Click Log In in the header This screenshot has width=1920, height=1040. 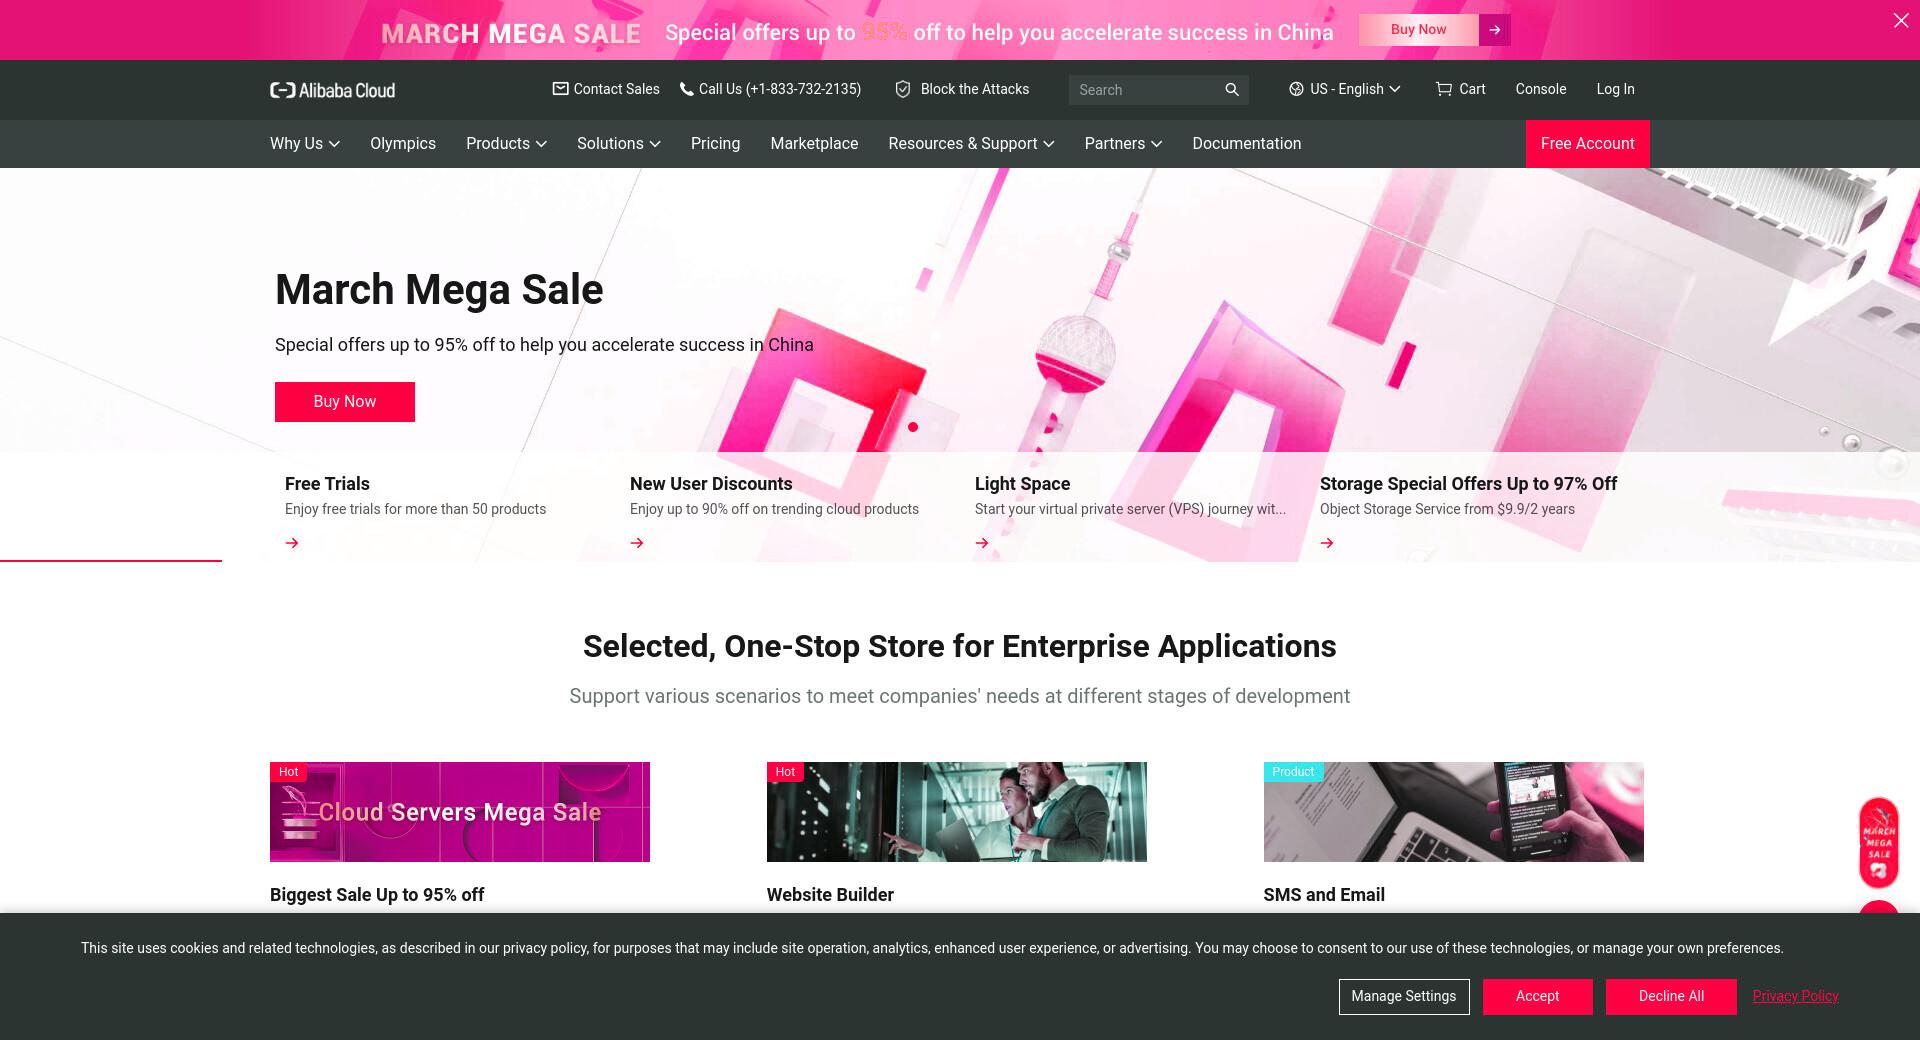coord(1615,89)
